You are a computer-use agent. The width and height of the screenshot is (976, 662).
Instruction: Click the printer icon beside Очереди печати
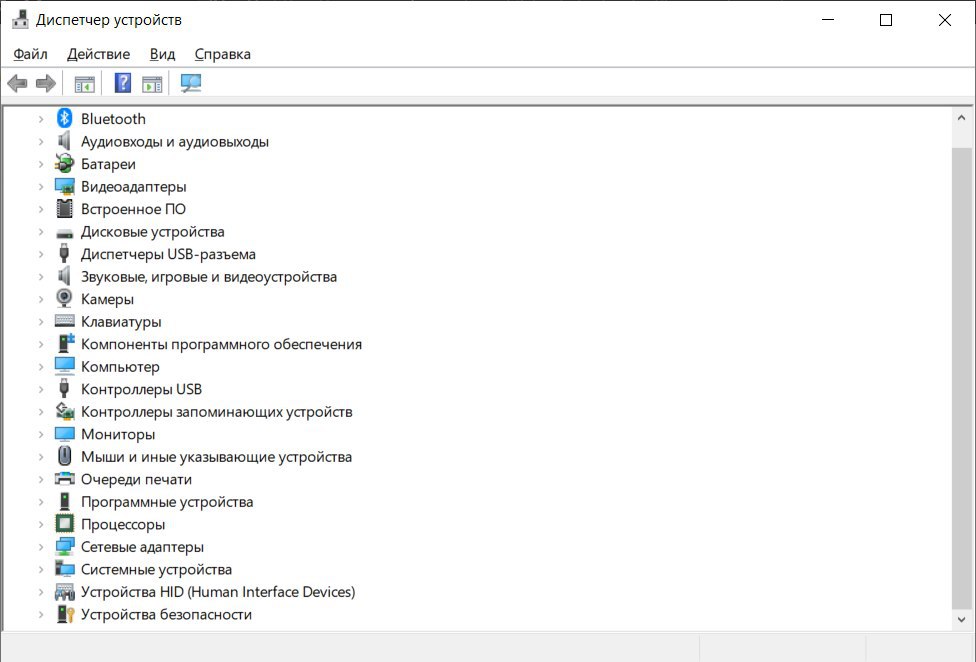click(64, 478)
